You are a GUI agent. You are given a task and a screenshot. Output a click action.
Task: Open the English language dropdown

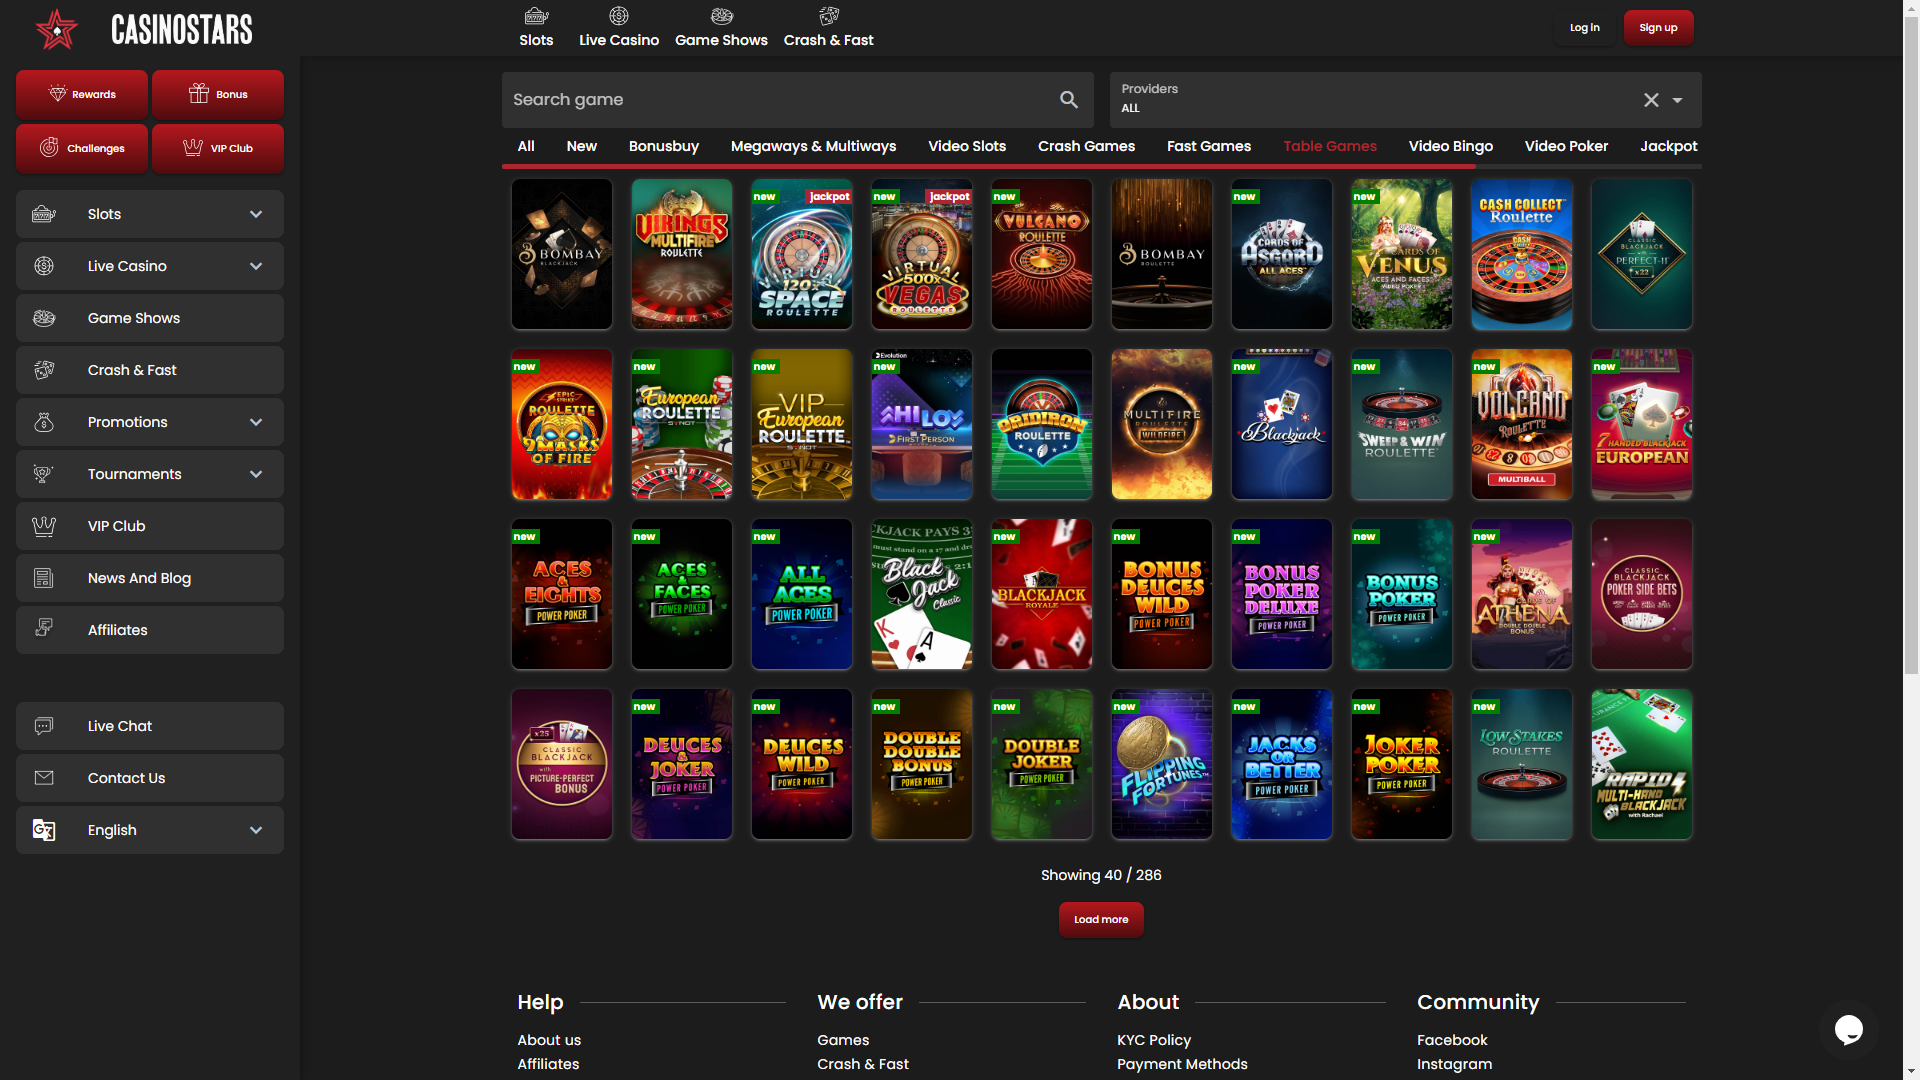tap(256, 830)
